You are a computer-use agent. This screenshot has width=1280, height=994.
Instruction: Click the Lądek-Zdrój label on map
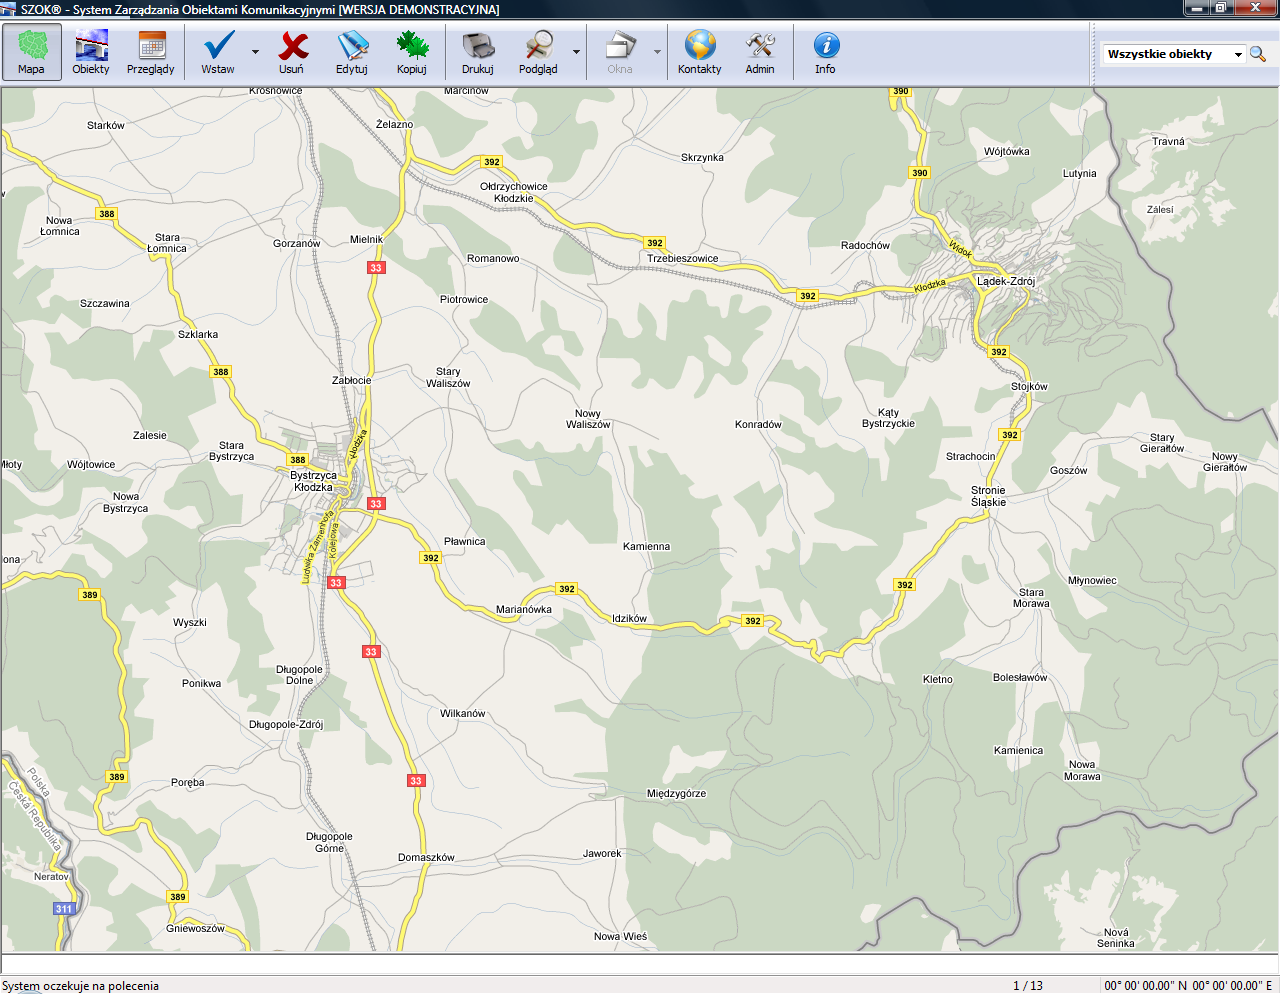tap(1006, 281)
